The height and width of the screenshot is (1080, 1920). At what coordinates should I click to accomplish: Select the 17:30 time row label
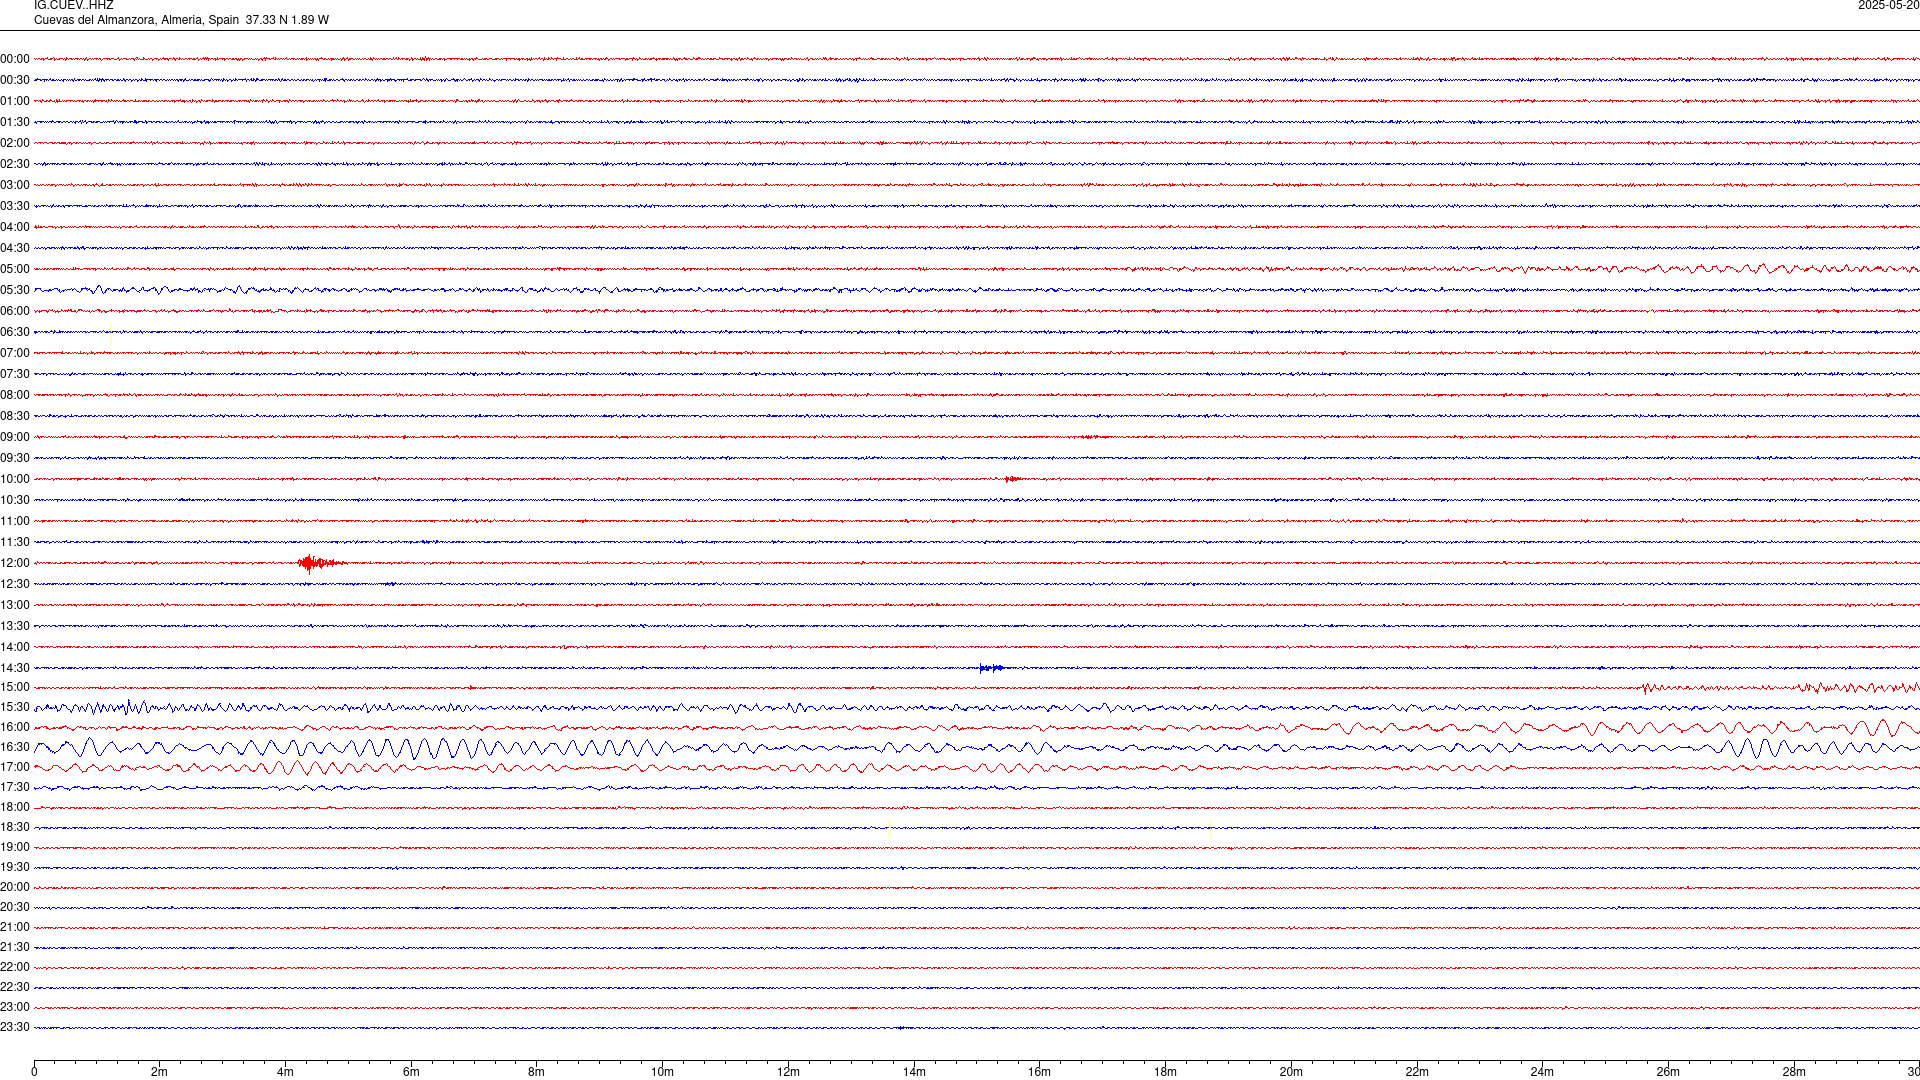point(15,787)
